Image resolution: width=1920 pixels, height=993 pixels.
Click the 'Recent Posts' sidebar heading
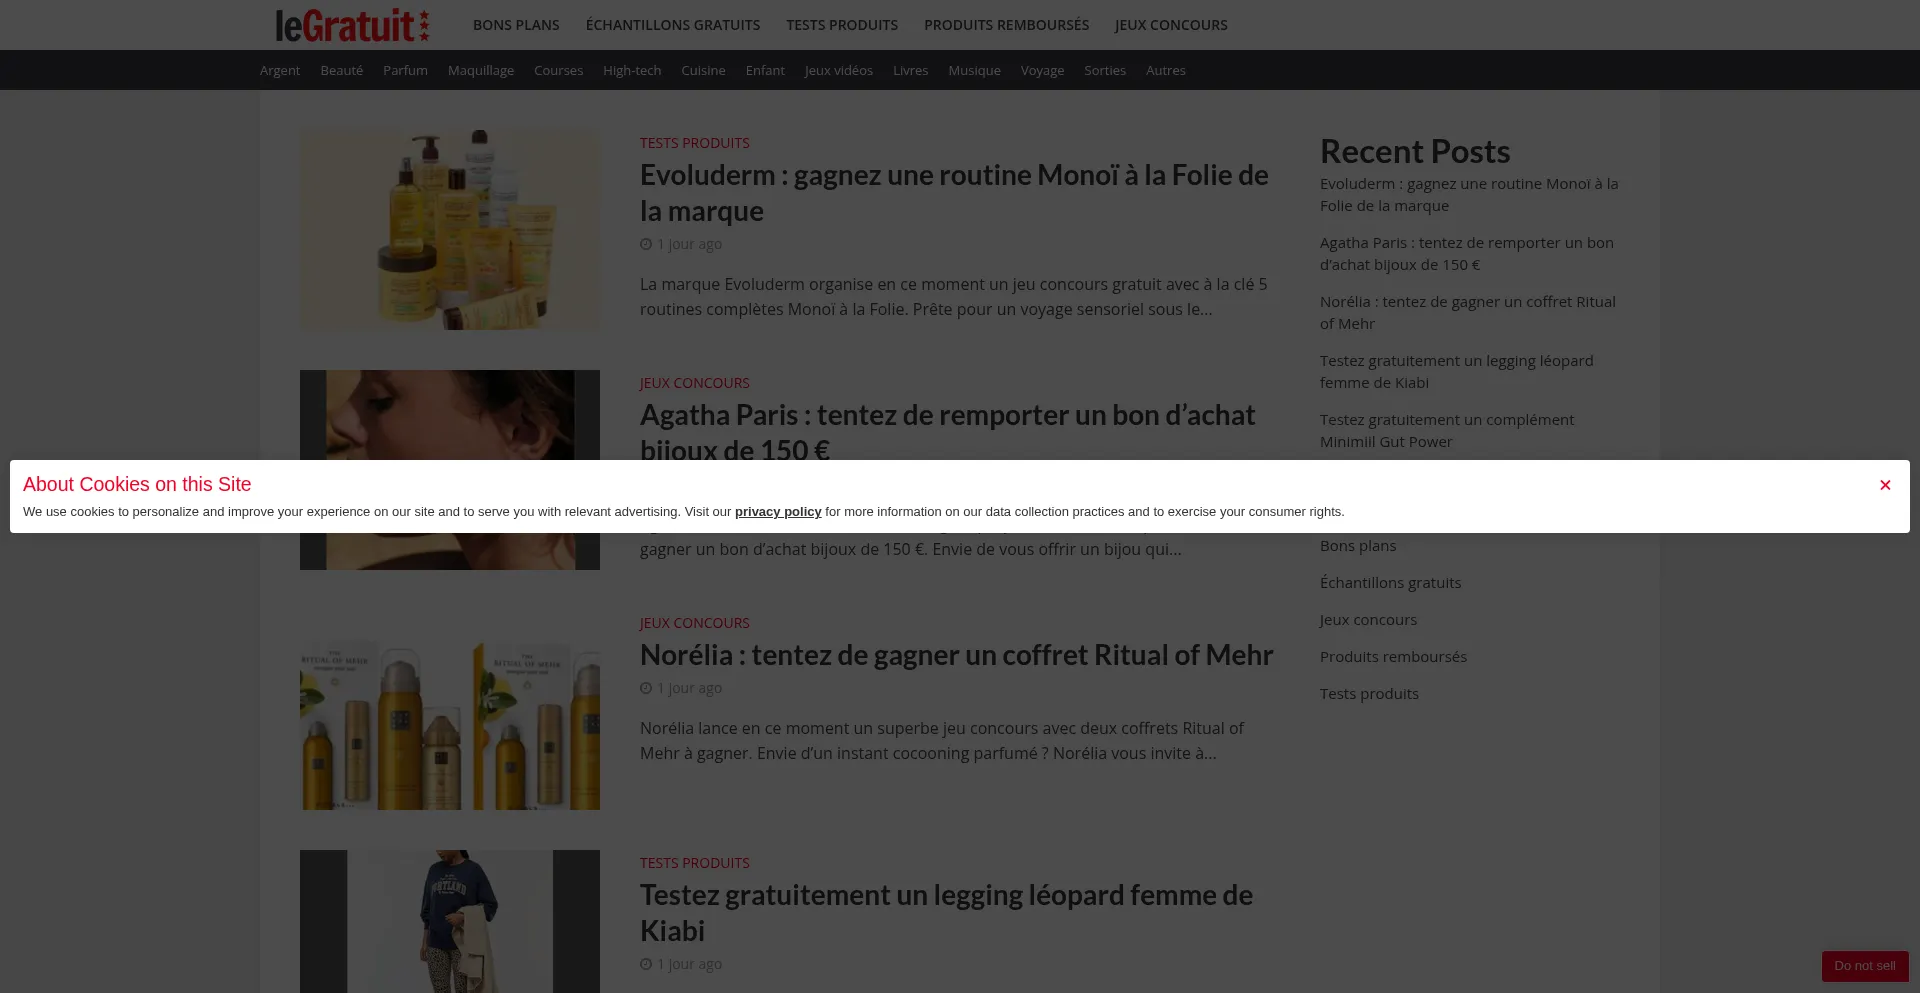(1415, 151)
